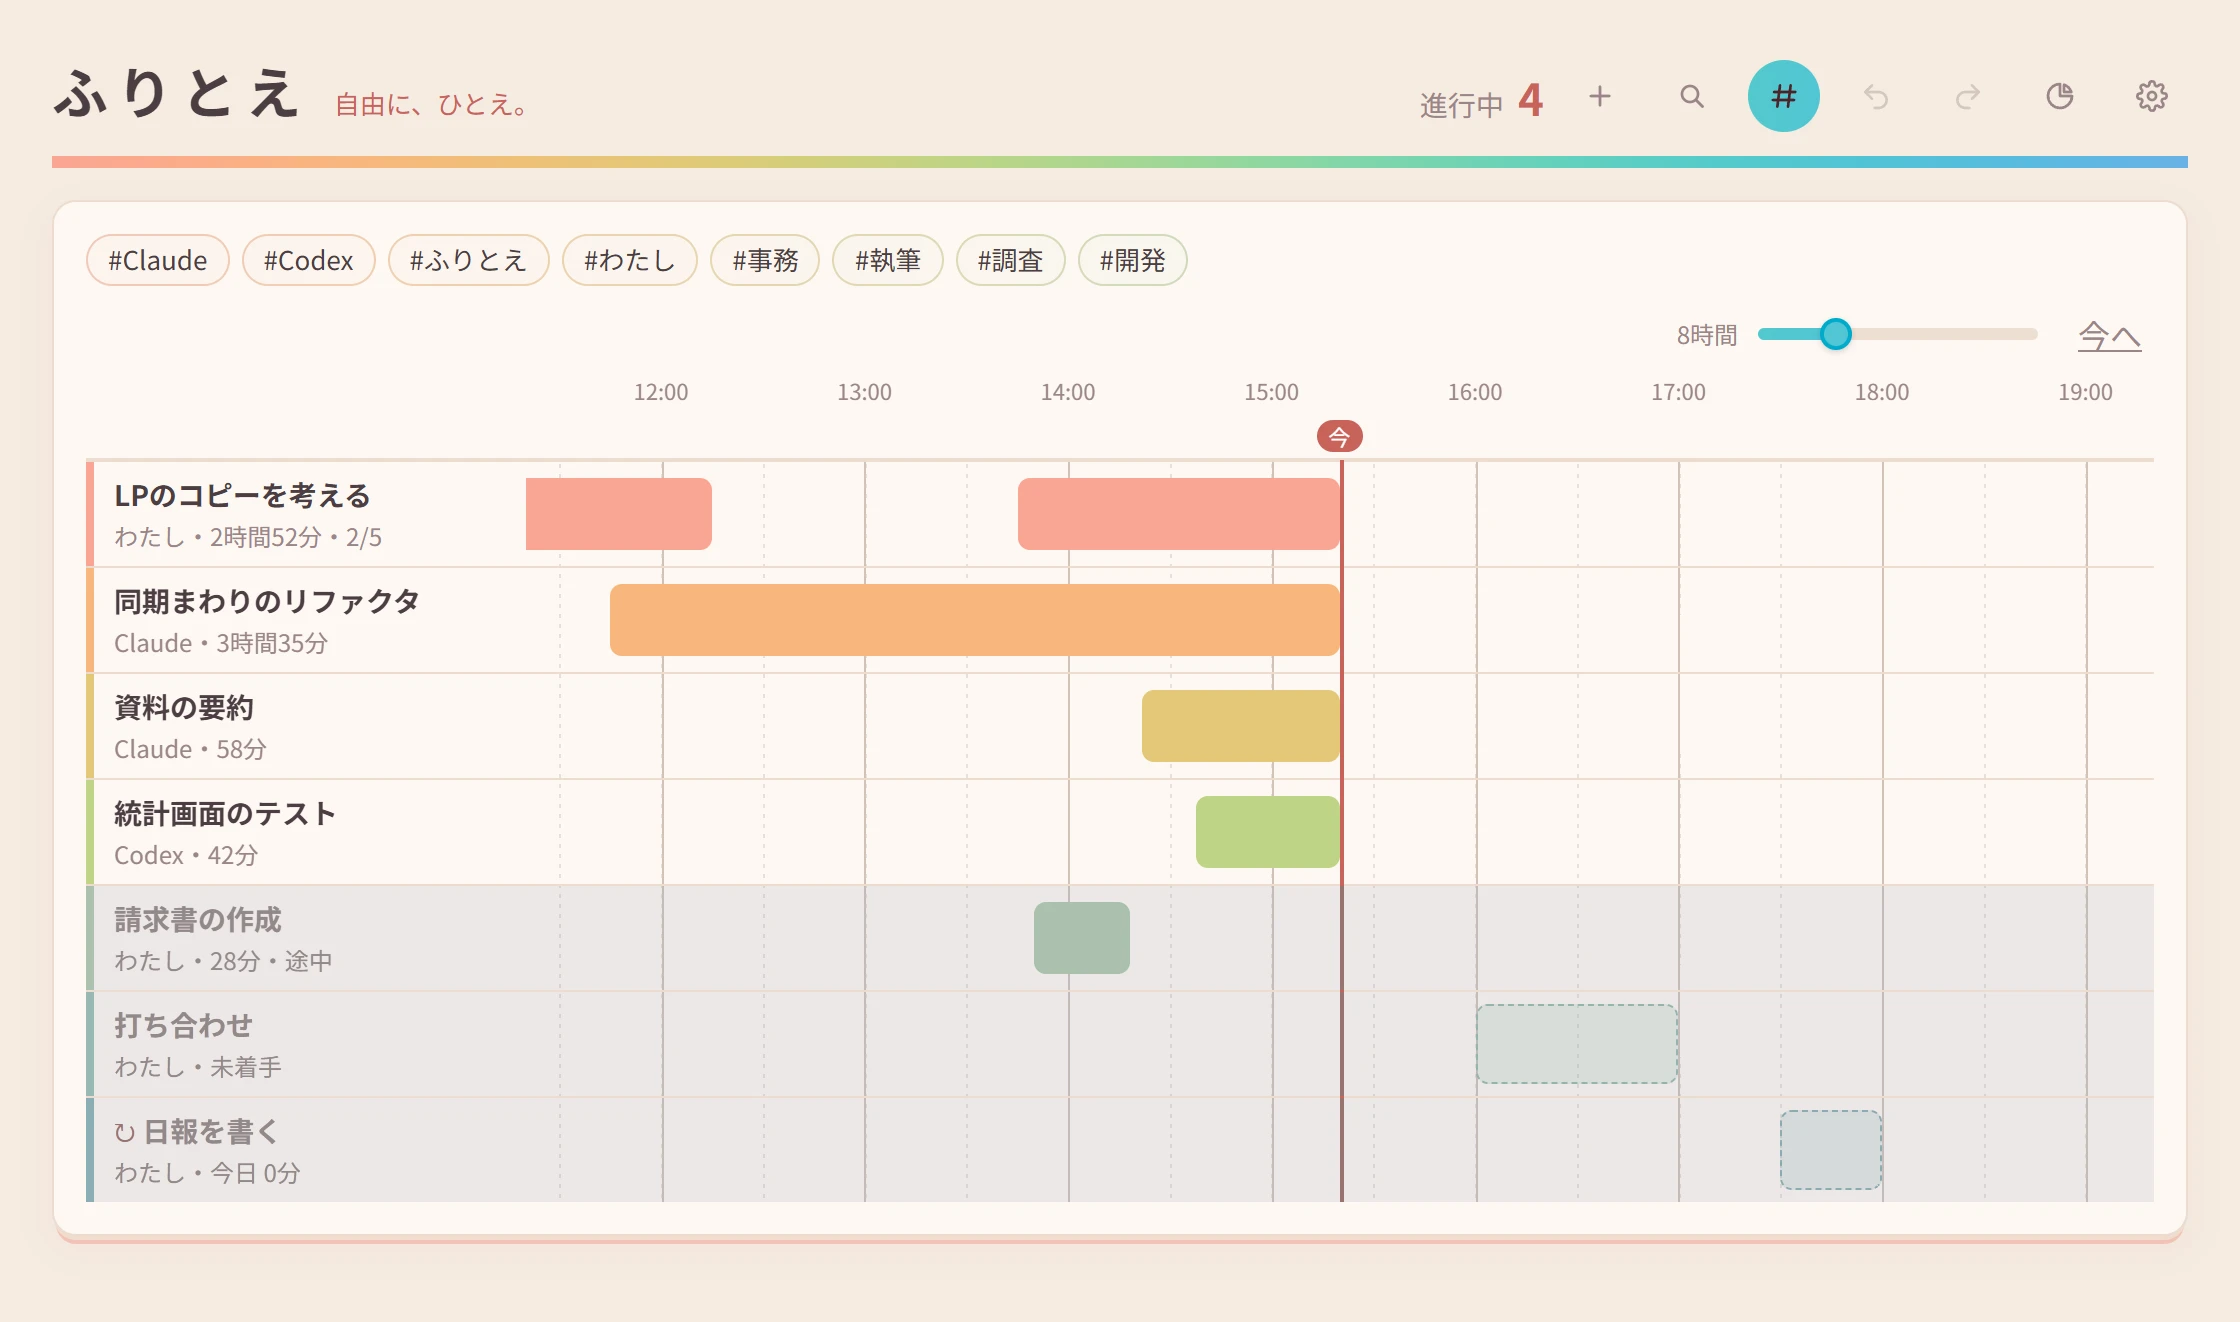Toggle the #執筆 tag filter
Screen dimensions: 2240x1322
[888, 260]
